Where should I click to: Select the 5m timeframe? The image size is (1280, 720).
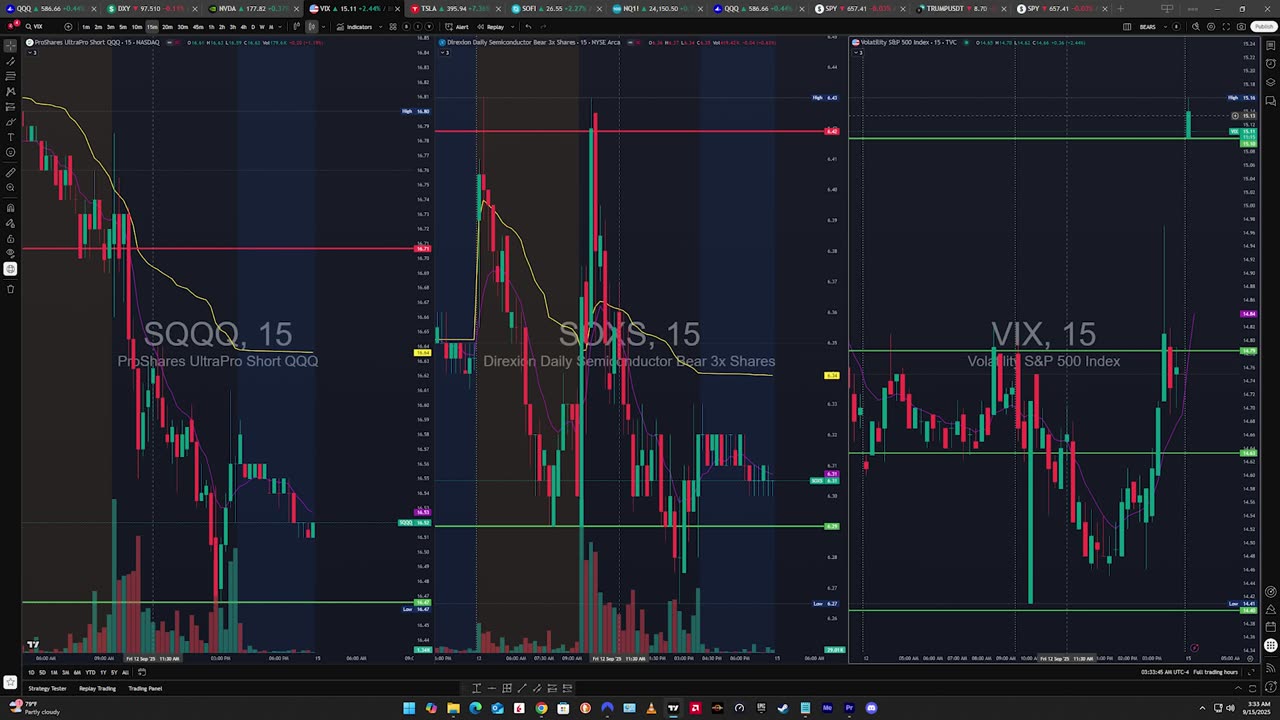click(x=123, y=27)
